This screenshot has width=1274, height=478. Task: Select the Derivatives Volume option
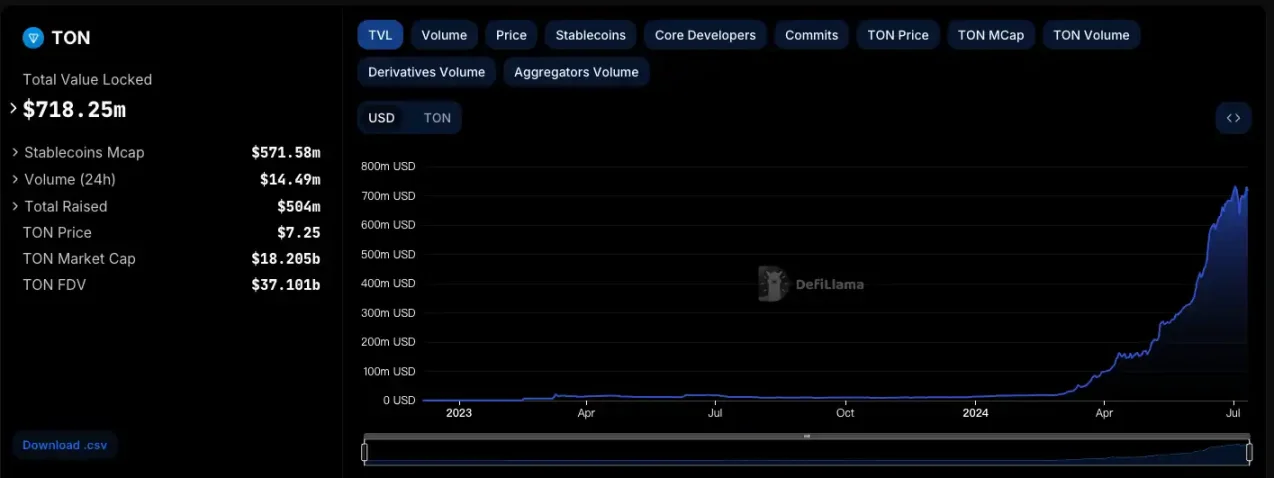426,72
